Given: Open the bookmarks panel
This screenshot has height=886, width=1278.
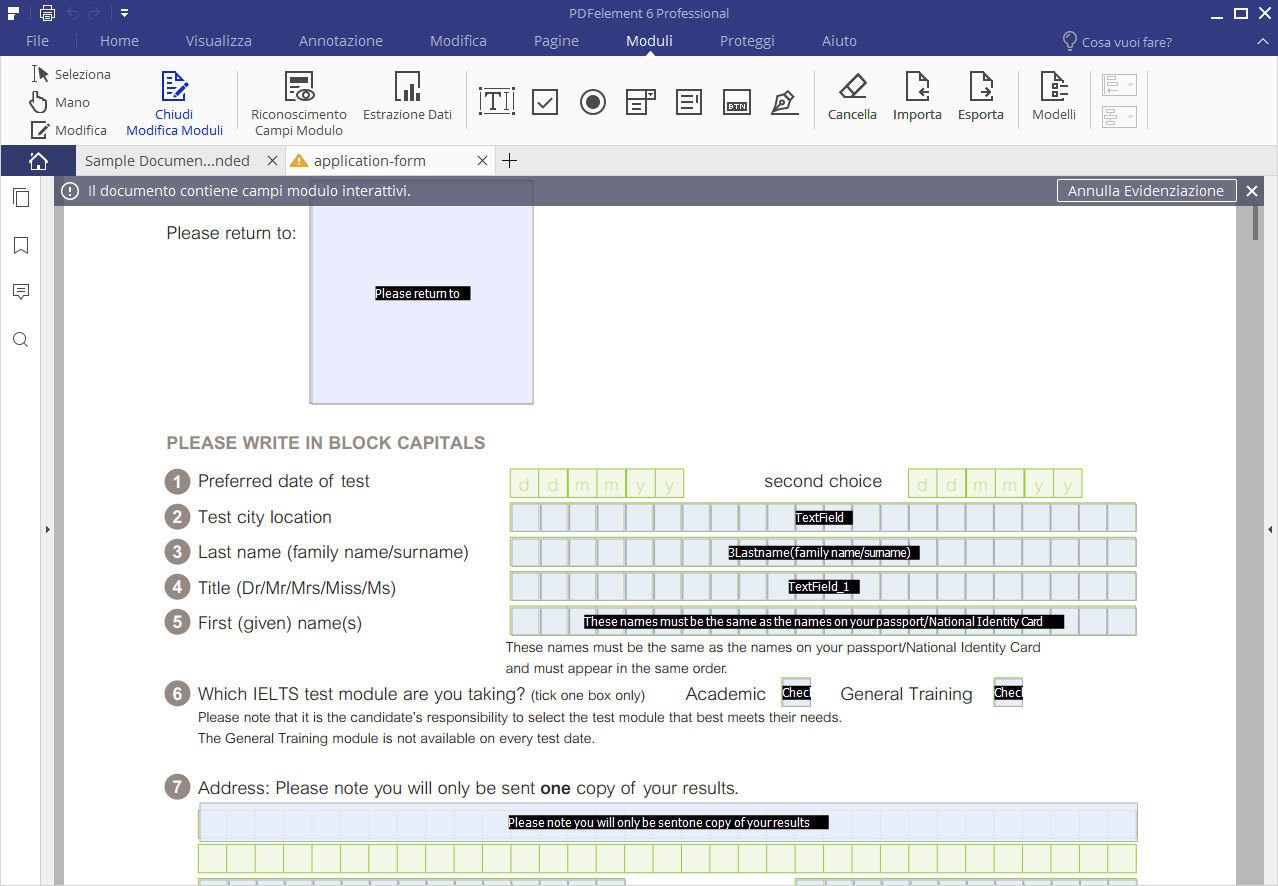Looking at the screenshot, I should [x=20, y=245].
